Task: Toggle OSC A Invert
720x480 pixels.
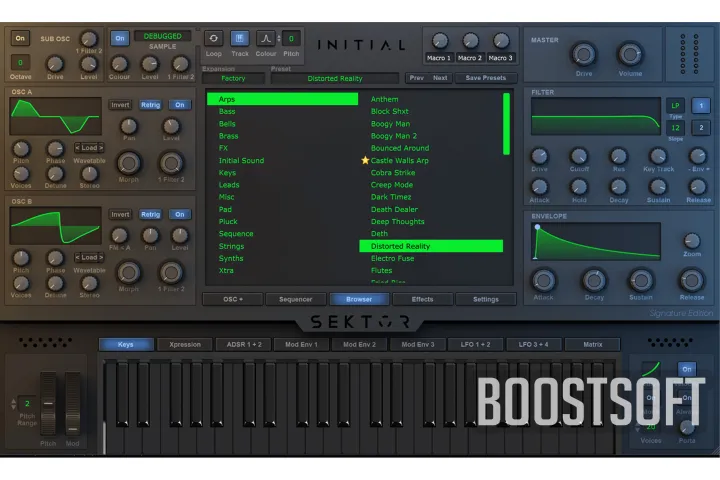Action: [x=120, y=105]
